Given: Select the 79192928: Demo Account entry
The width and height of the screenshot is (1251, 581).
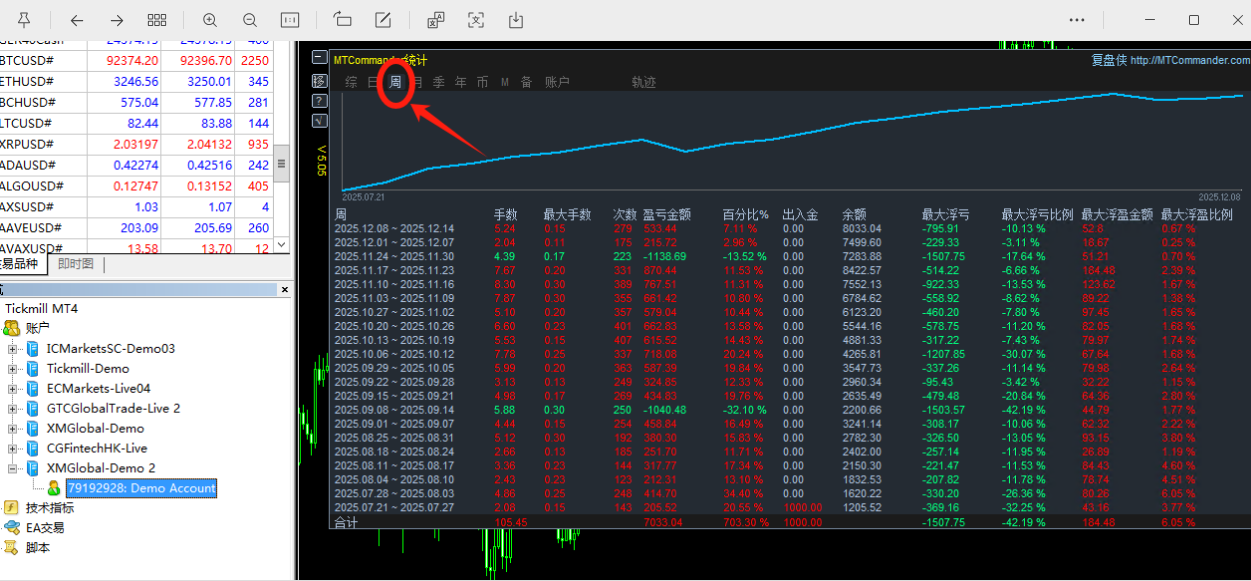Looking at the screenshot, I should pyautogui.click(x=141, y=488).
